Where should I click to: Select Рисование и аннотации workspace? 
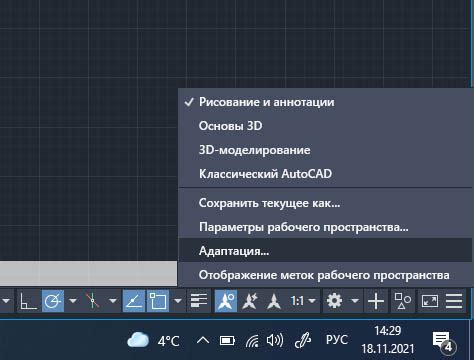coord(325,102)
